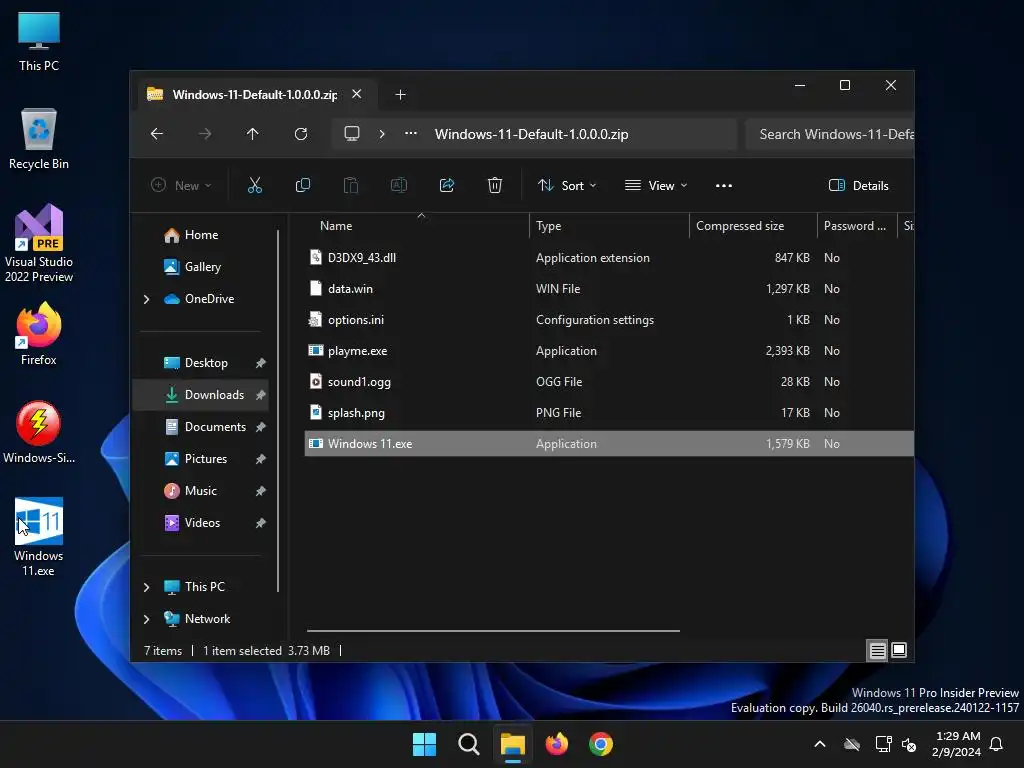1024x768 pixels.
Task: Open Firefox from the taskbar
Action: coord(556,744)
